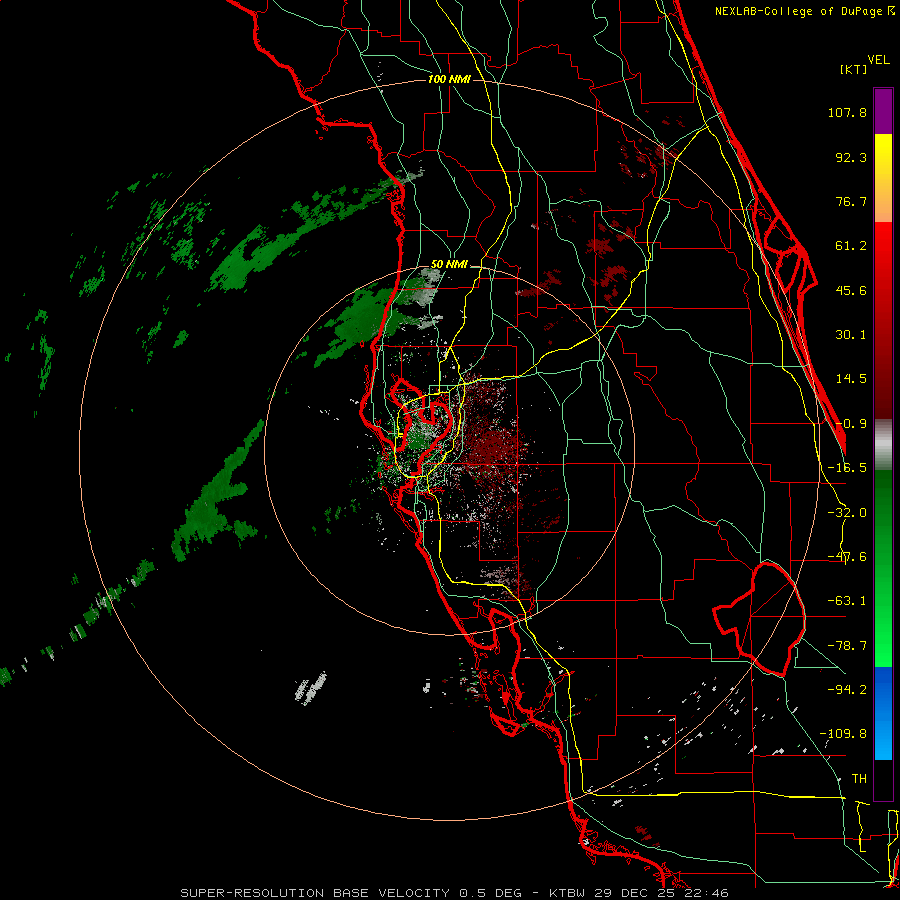
Task: Click the bright green segment of color bar
Action: pos(883,620)
